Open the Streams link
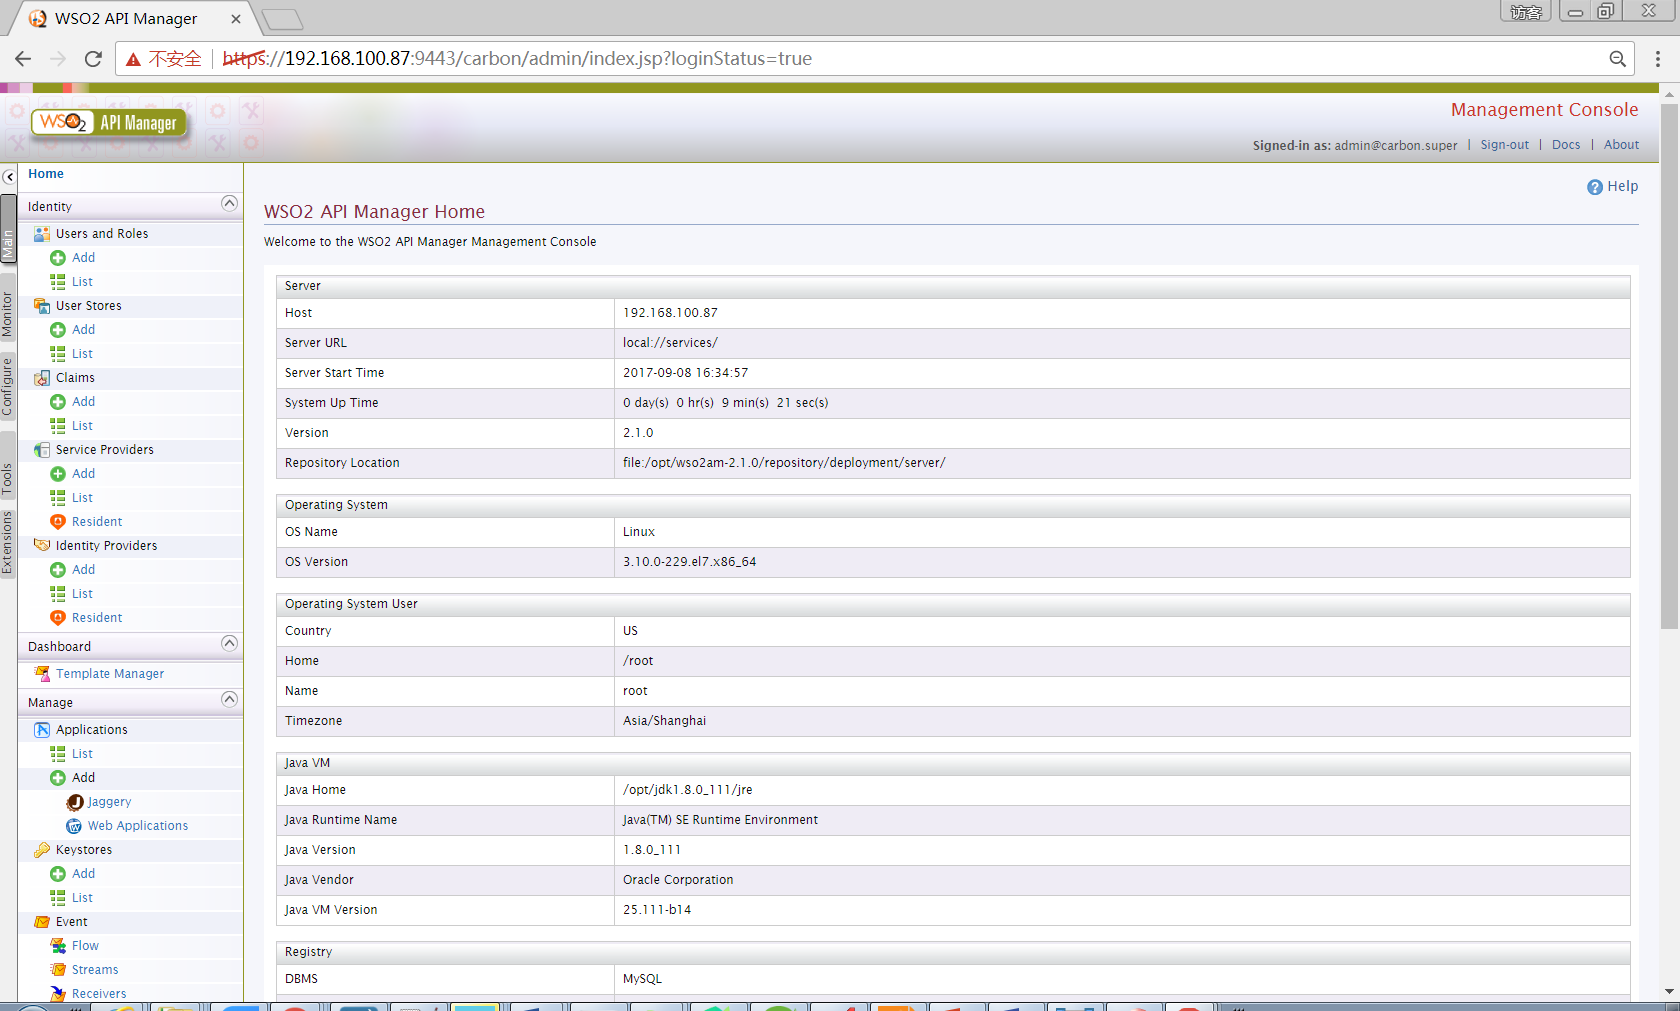 (x=95, y=970)
